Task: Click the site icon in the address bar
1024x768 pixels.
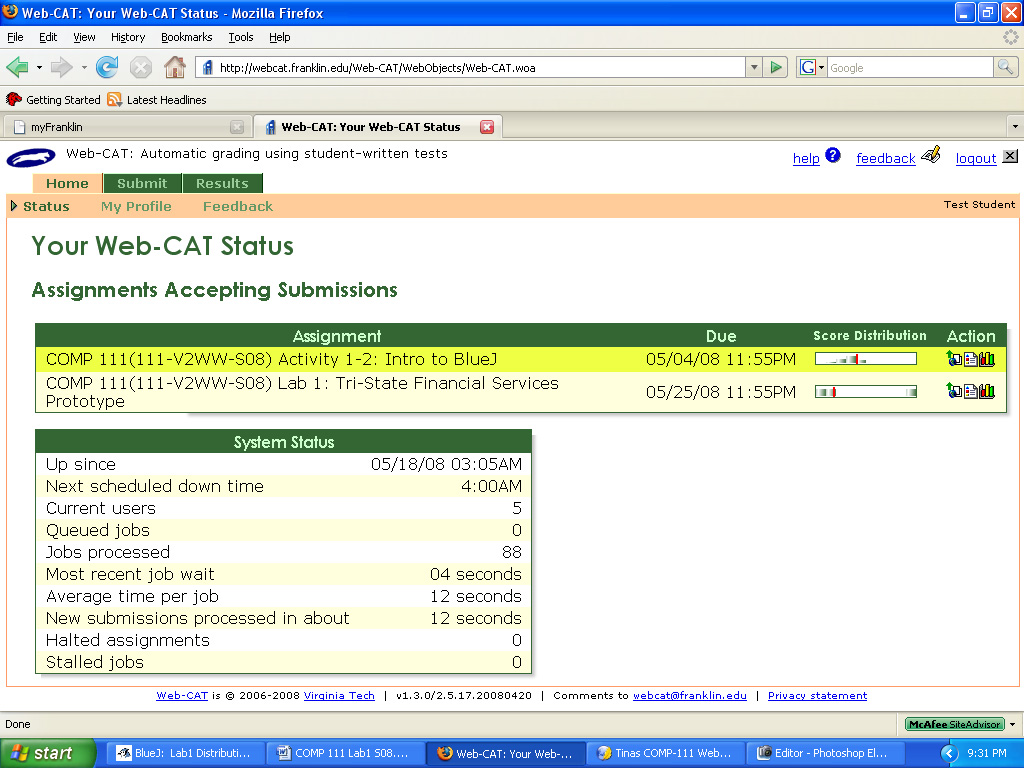Action: (208, 67)
